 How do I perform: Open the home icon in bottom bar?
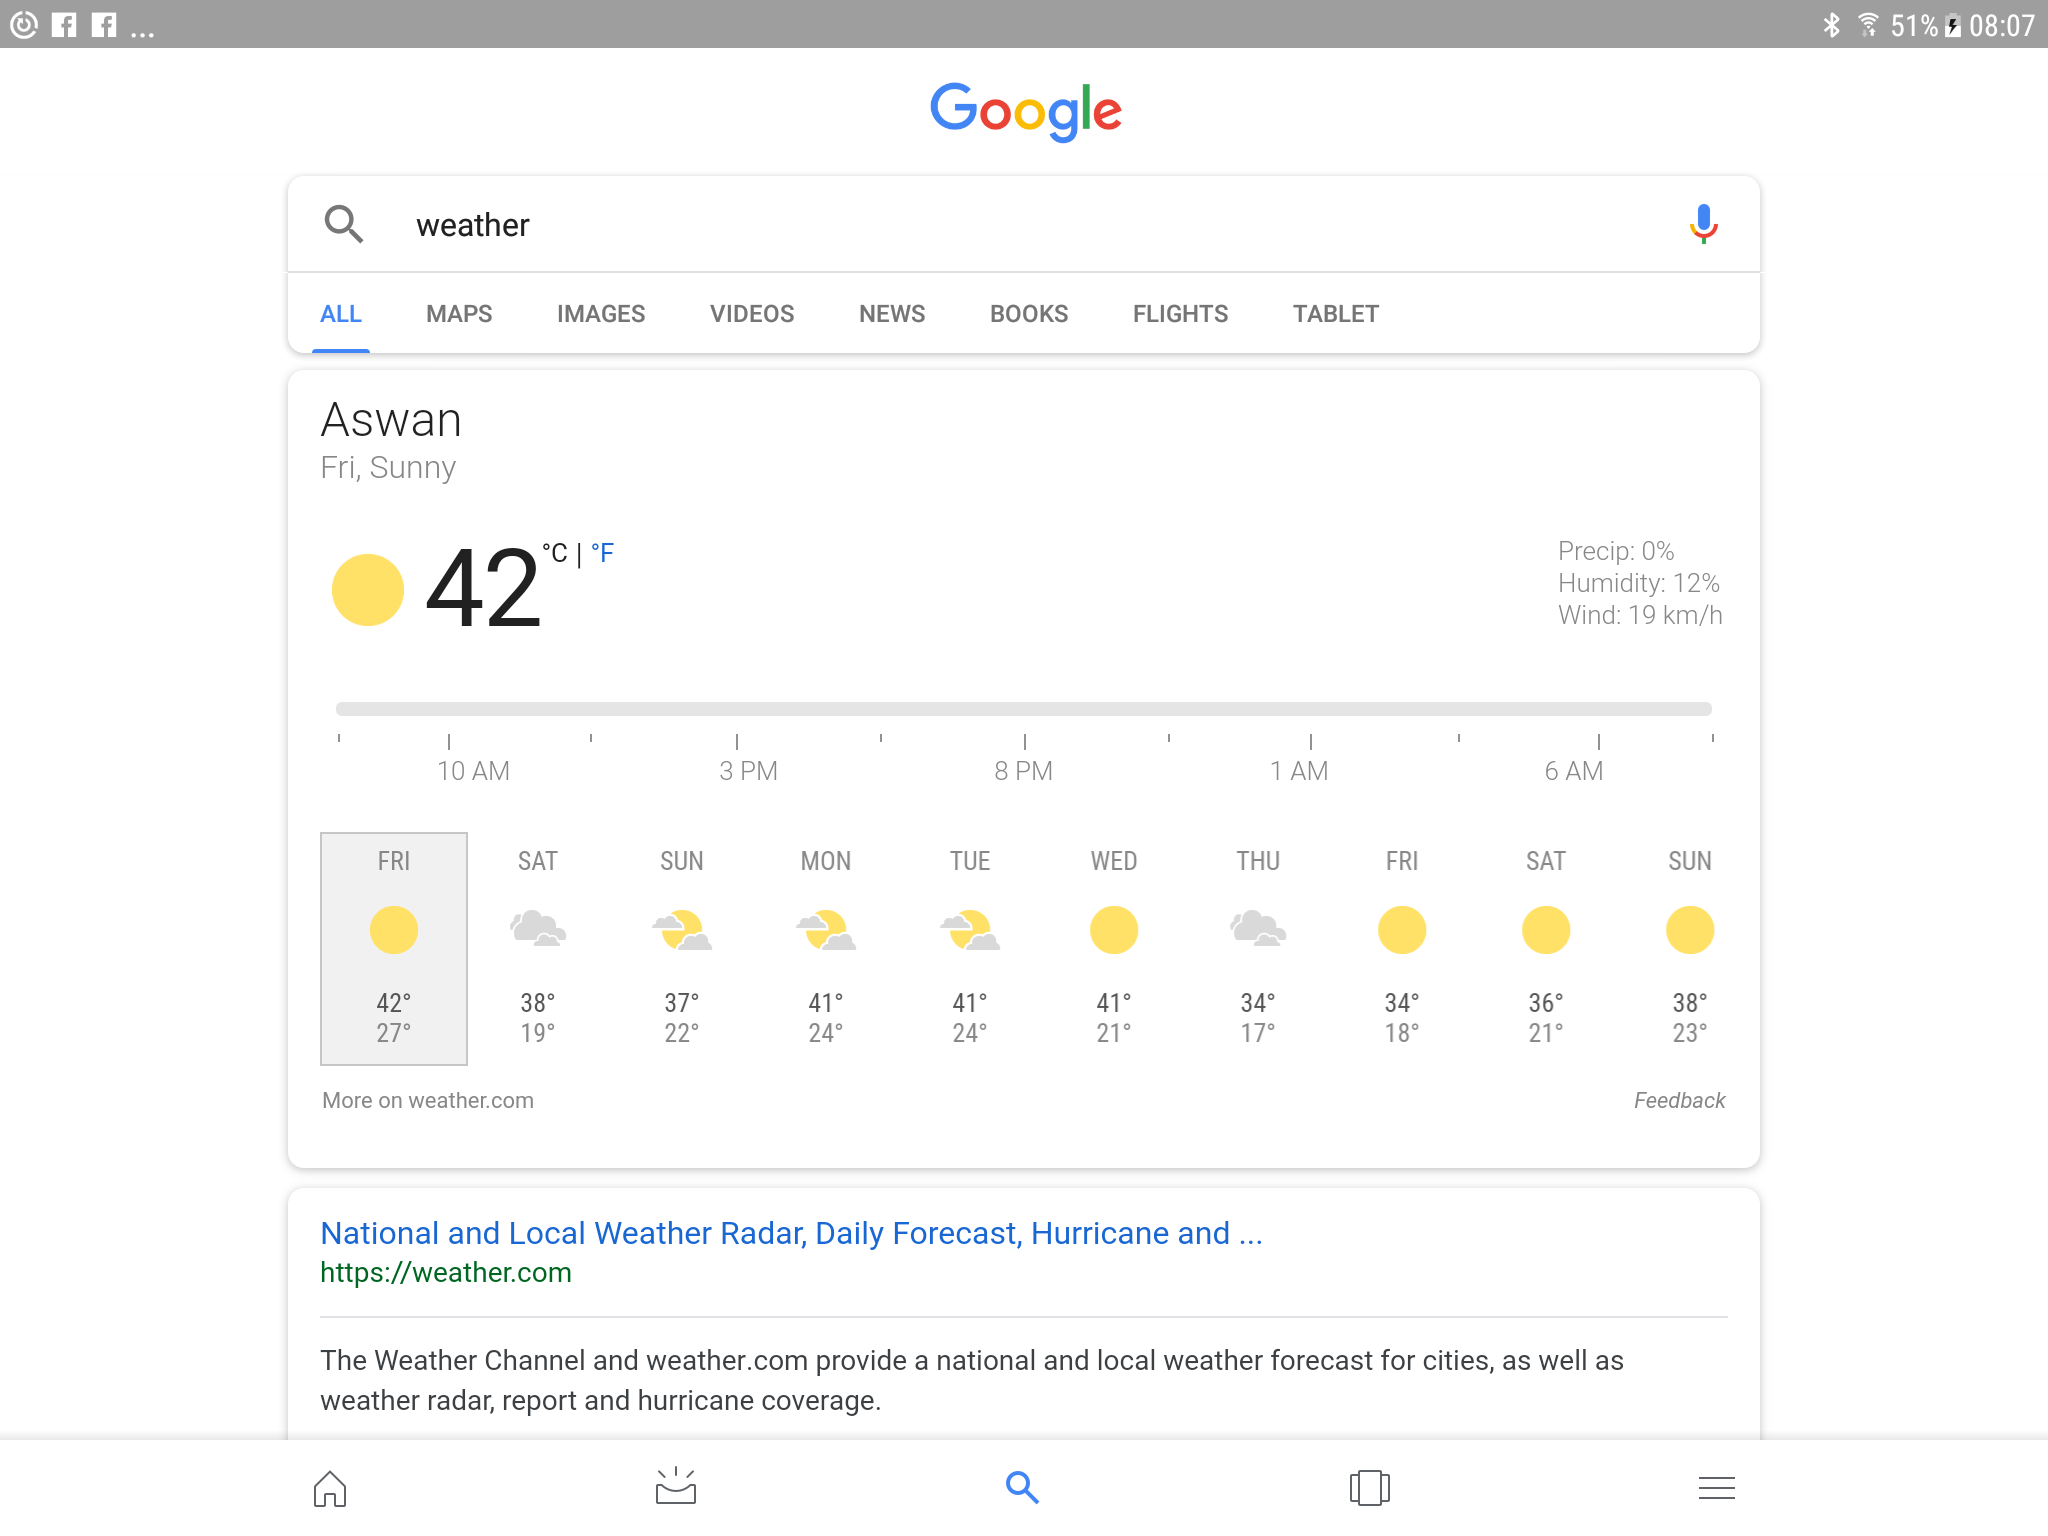coord(330,1488)
